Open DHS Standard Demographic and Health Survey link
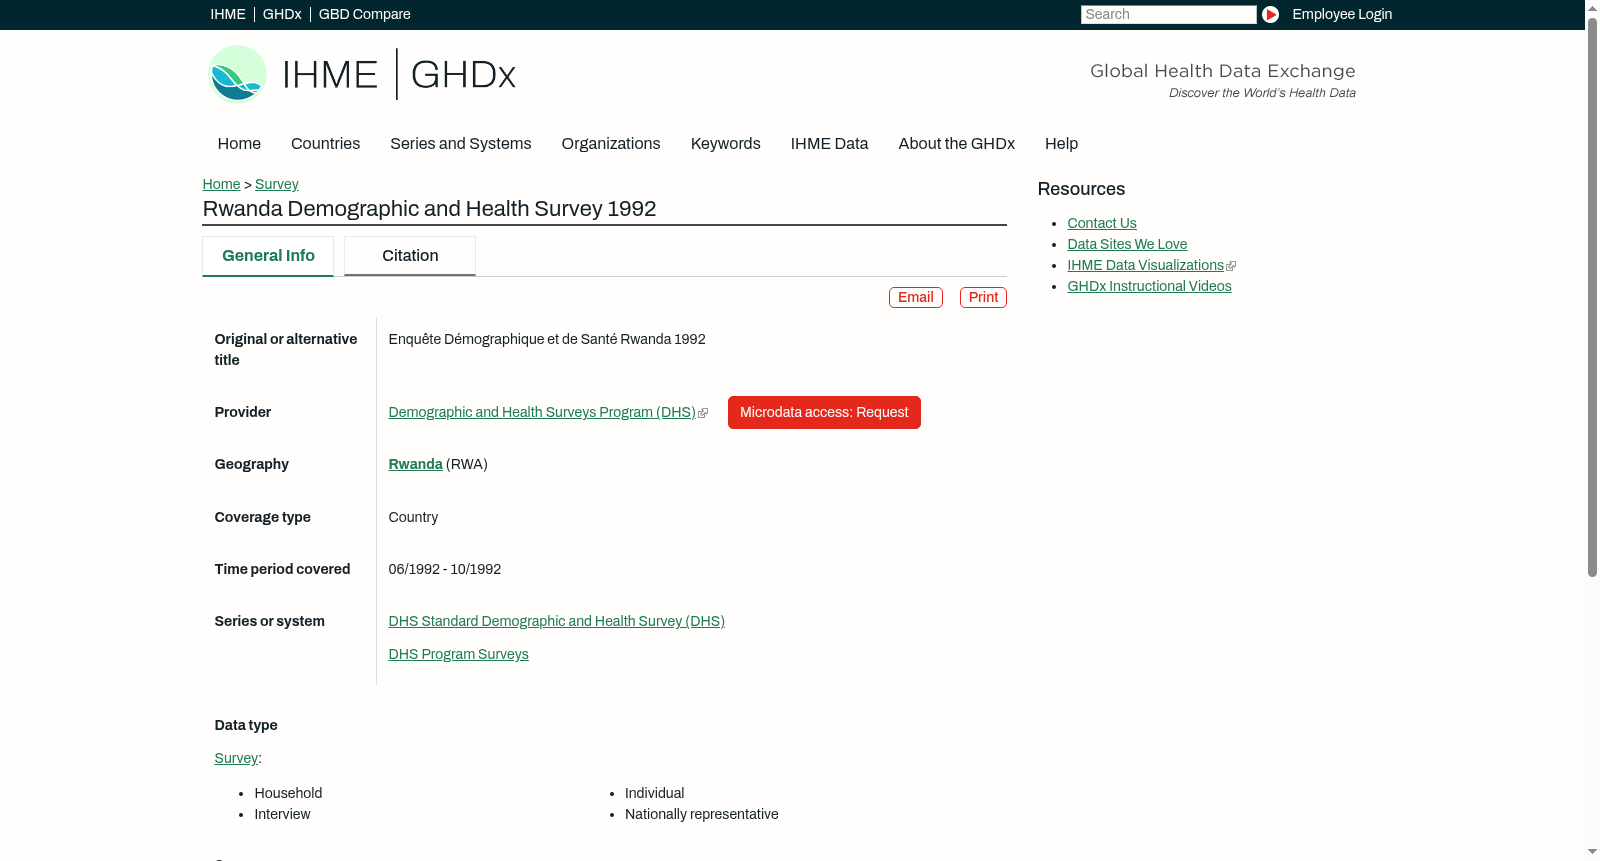 pyautogui.click(x=556, y=621)
